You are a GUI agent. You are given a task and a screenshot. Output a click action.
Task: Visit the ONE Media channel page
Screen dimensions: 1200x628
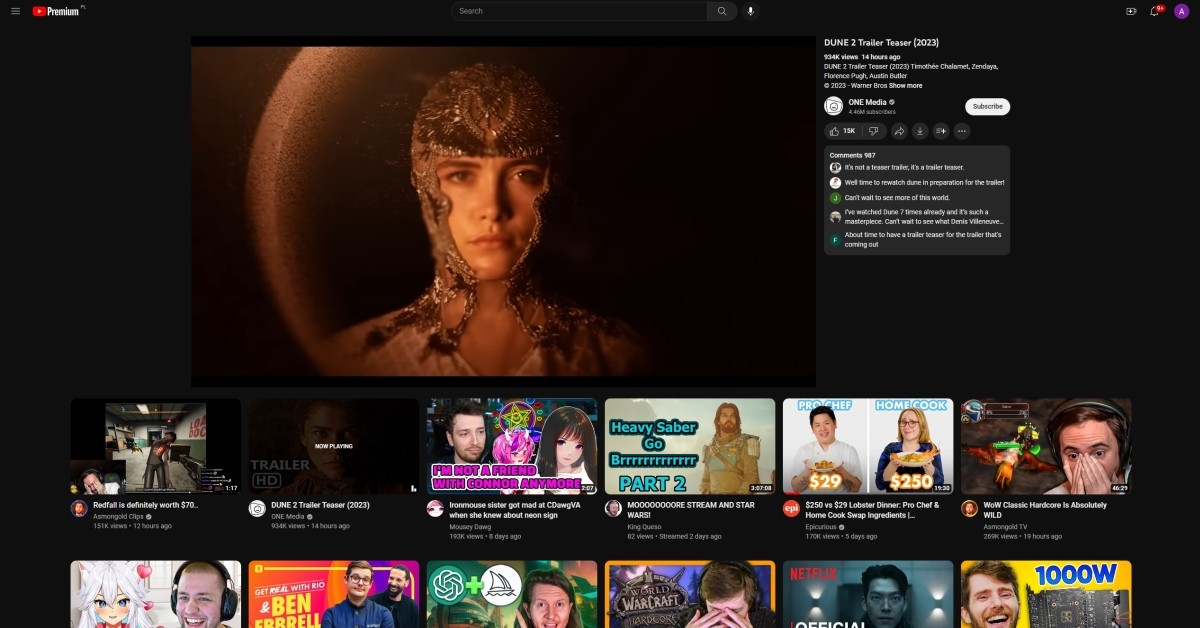click(869, 101)
